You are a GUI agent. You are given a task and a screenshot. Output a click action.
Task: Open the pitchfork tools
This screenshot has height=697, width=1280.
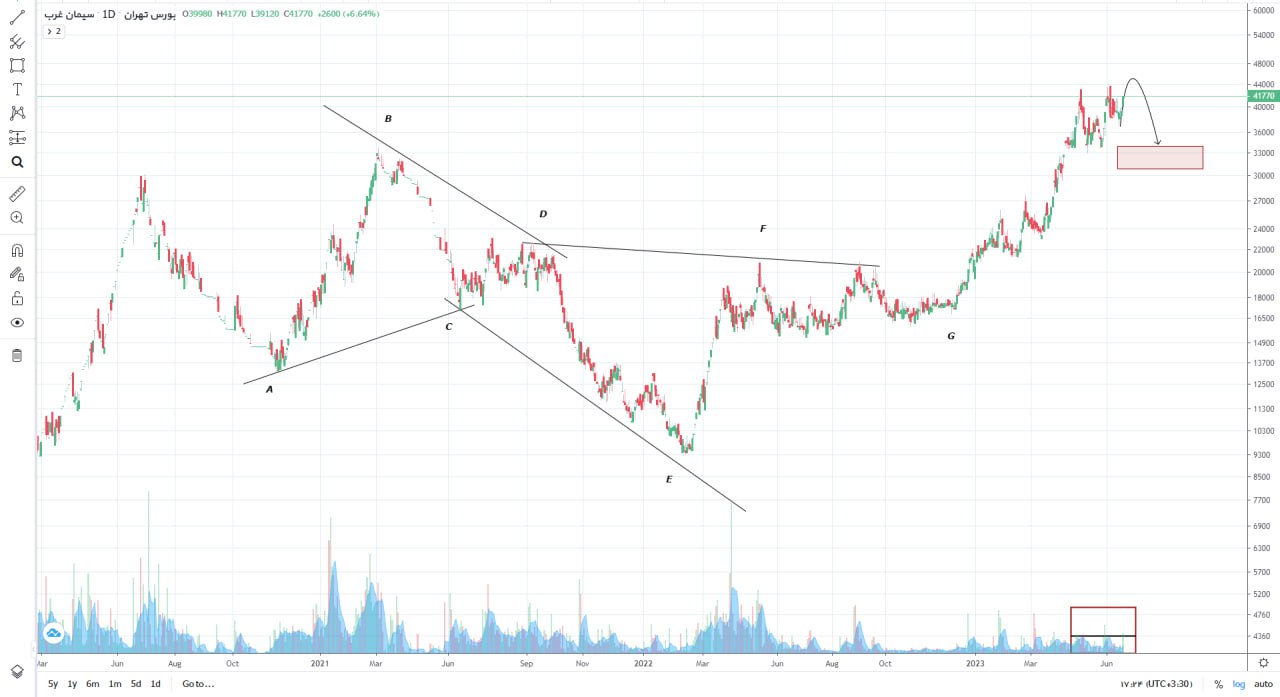17,41
